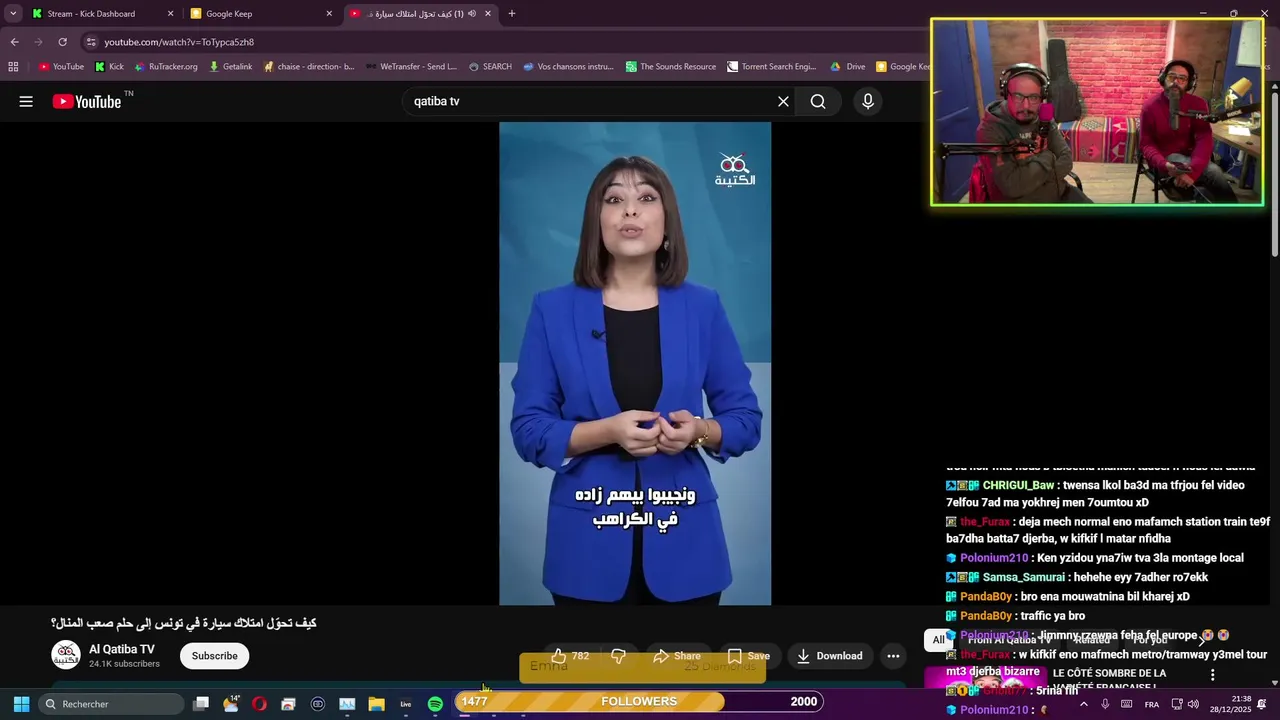Open the Opera browser taskbar icon
This screenshot has width=1280, height=720.
click(260, 704)
